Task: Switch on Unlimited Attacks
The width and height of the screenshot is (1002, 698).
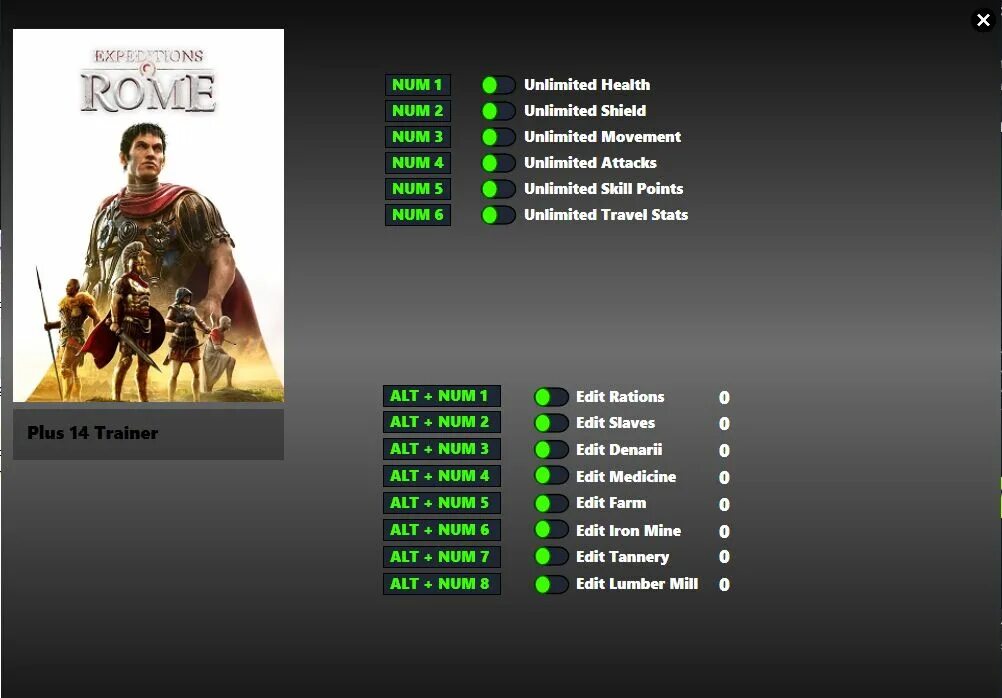Action: 498,163
